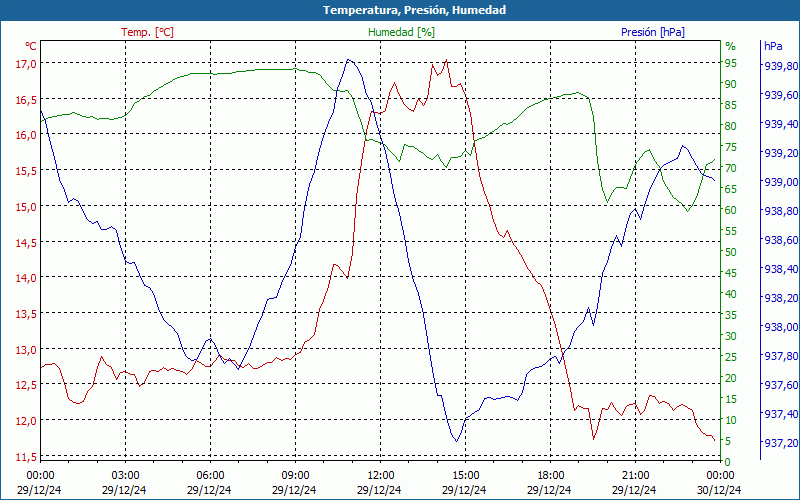
Task: Click the '939,40' pressure axis value
Action: (x=779, y=124)
